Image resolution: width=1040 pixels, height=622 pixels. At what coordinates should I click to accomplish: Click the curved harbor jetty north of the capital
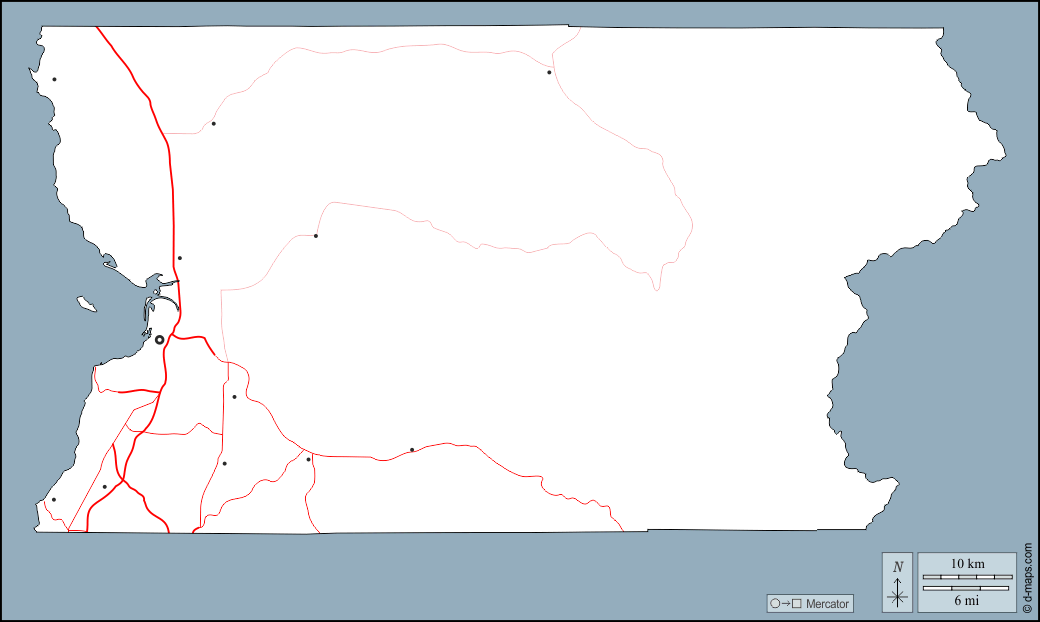coord(166,301)
